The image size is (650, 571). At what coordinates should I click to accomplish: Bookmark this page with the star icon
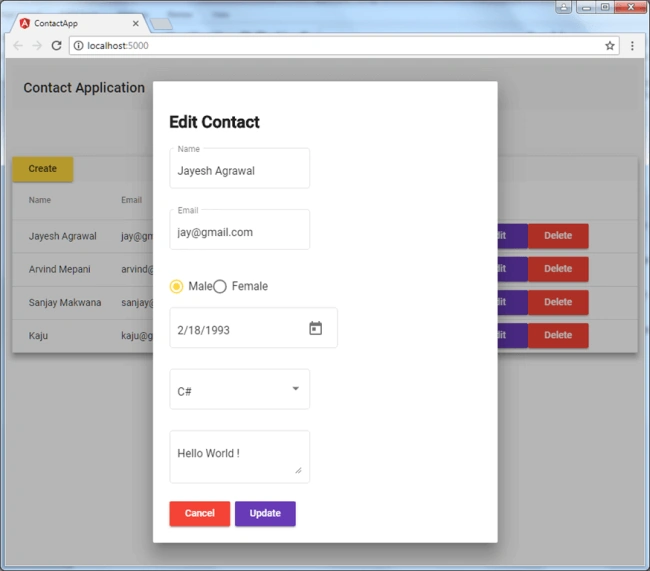click(x=609, y=46)
